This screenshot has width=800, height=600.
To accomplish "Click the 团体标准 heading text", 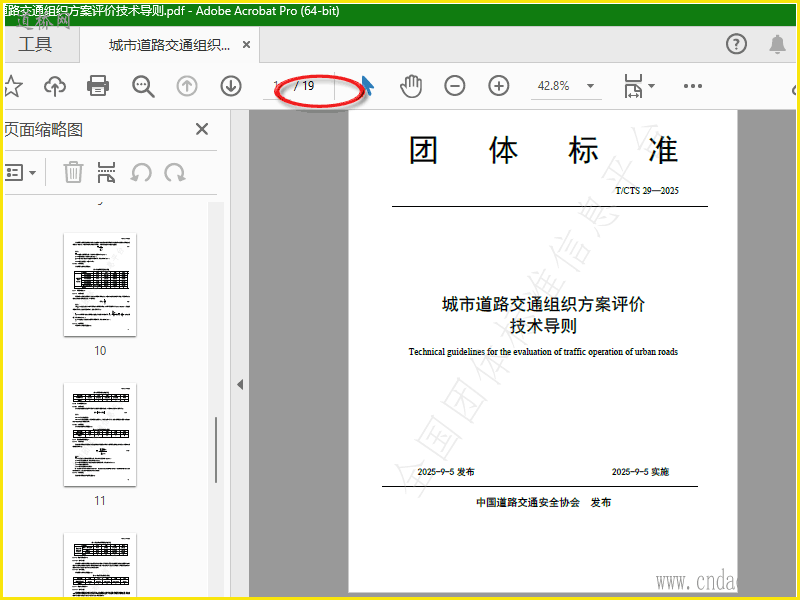I will point(543,150).
